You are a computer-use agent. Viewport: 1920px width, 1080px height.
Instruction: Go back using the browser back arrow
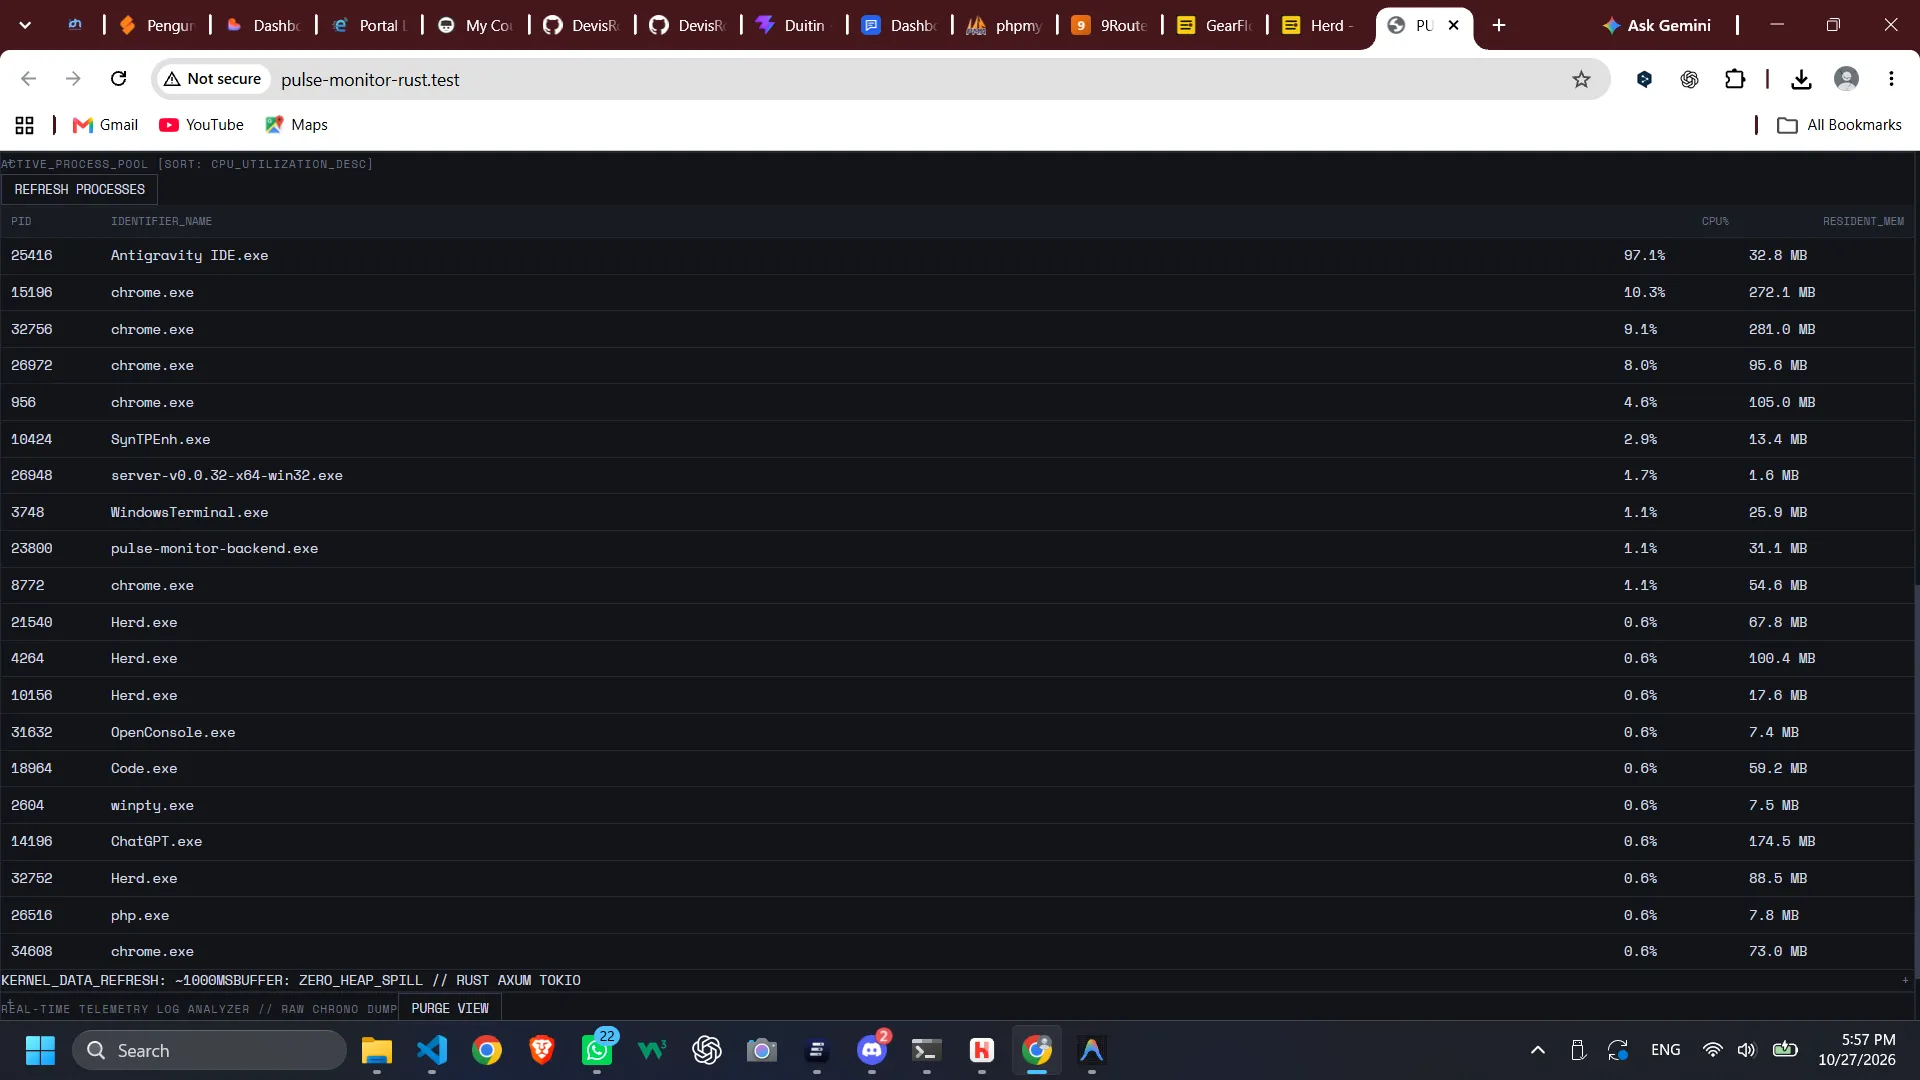pyautogui.click(x=28, y=79)
